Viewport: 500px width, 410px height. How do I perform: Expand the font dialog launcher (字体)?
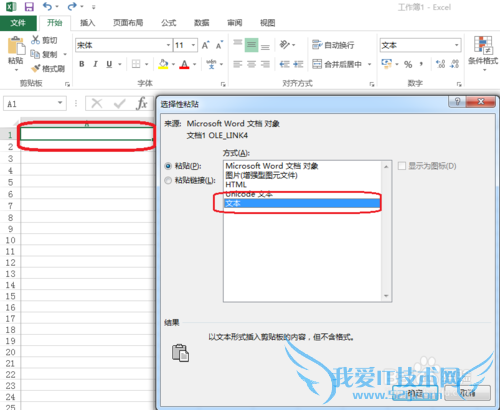223,84
